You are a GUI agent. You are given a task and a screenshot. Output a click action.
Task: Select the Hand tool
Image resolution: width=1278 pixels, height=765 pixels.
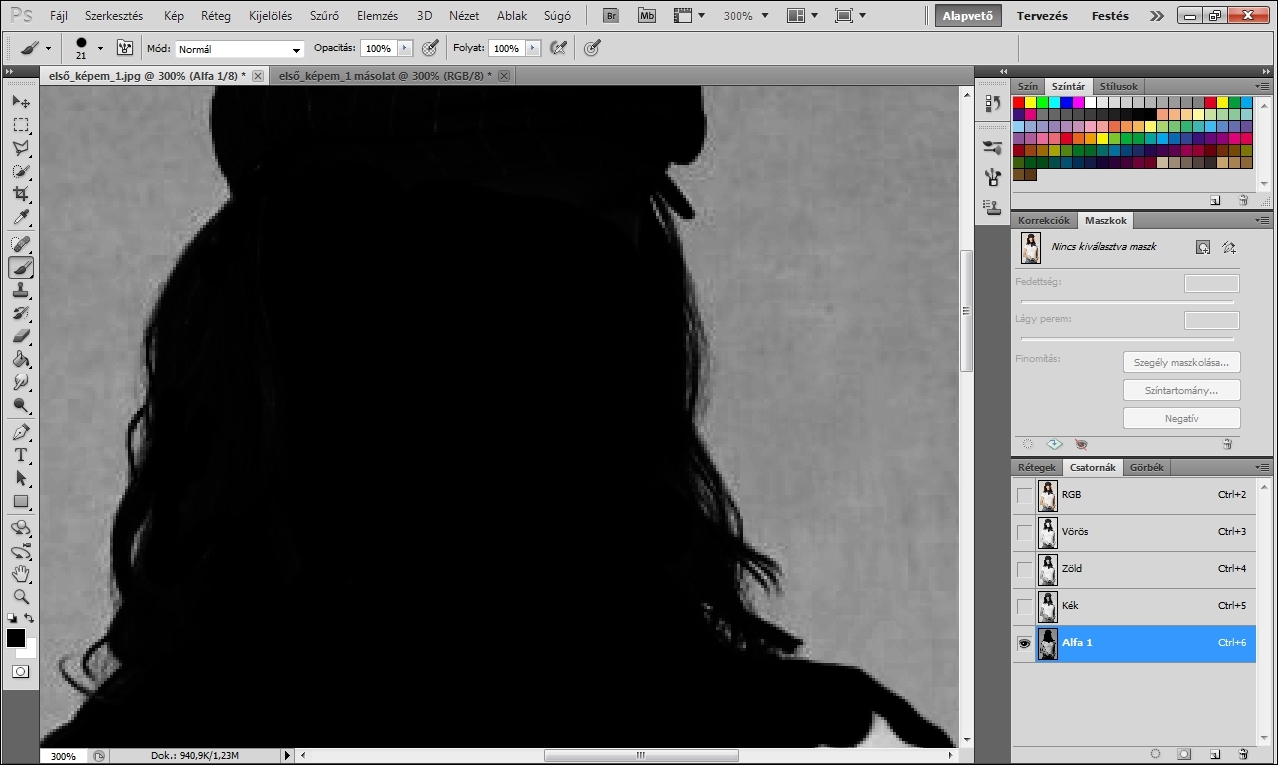pyautogui.click(x=21, y=573)
